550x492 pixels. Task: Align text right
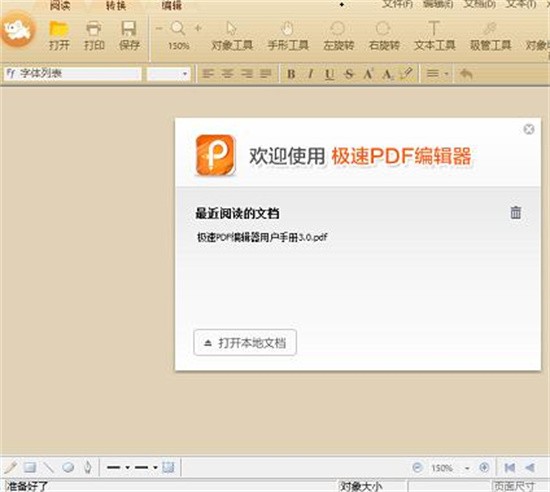pos(247,74)
